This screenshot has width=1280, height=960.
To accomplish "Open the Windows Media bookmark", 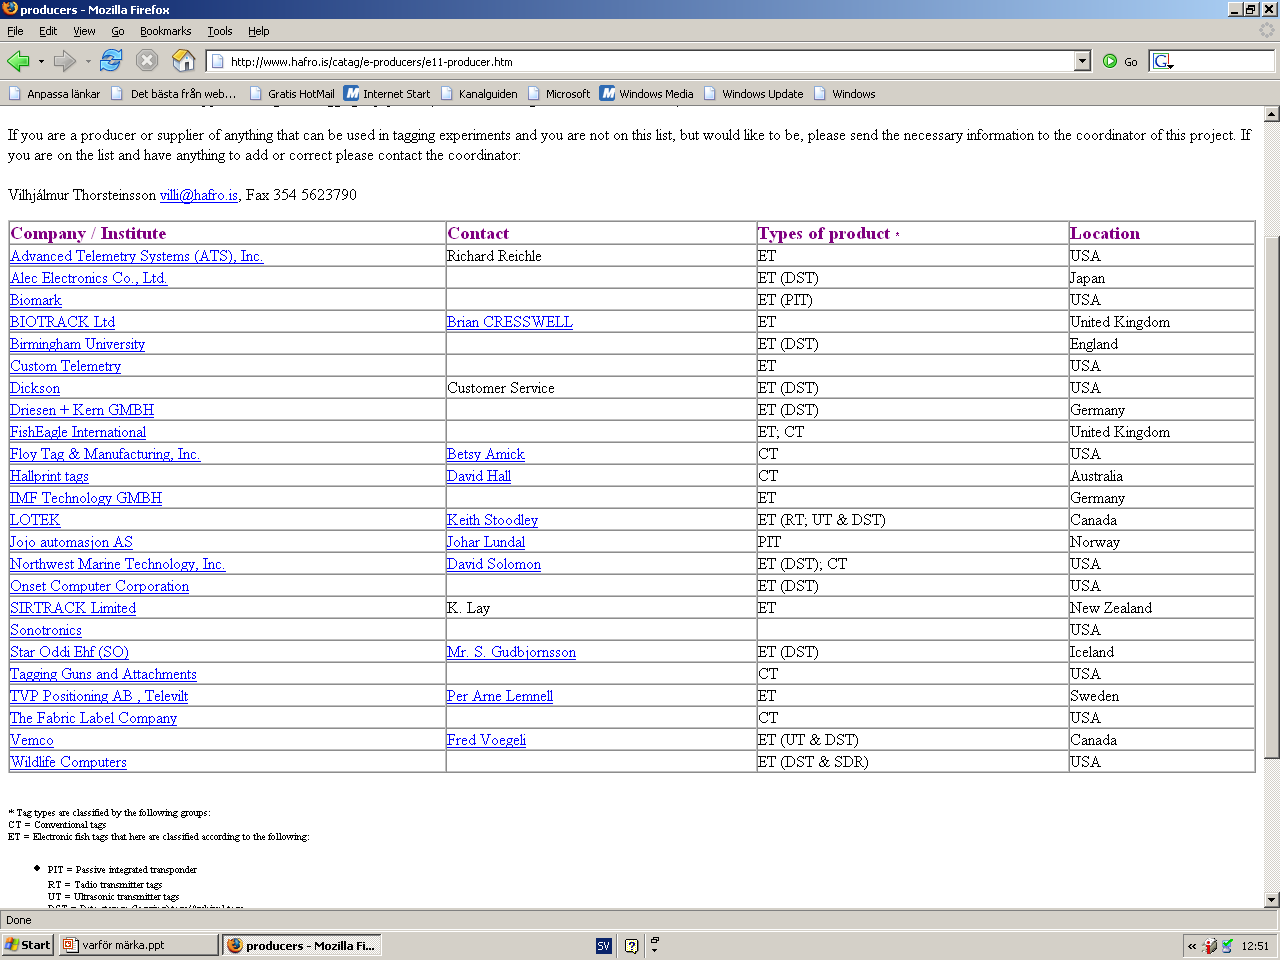I will tap(647, 94).
